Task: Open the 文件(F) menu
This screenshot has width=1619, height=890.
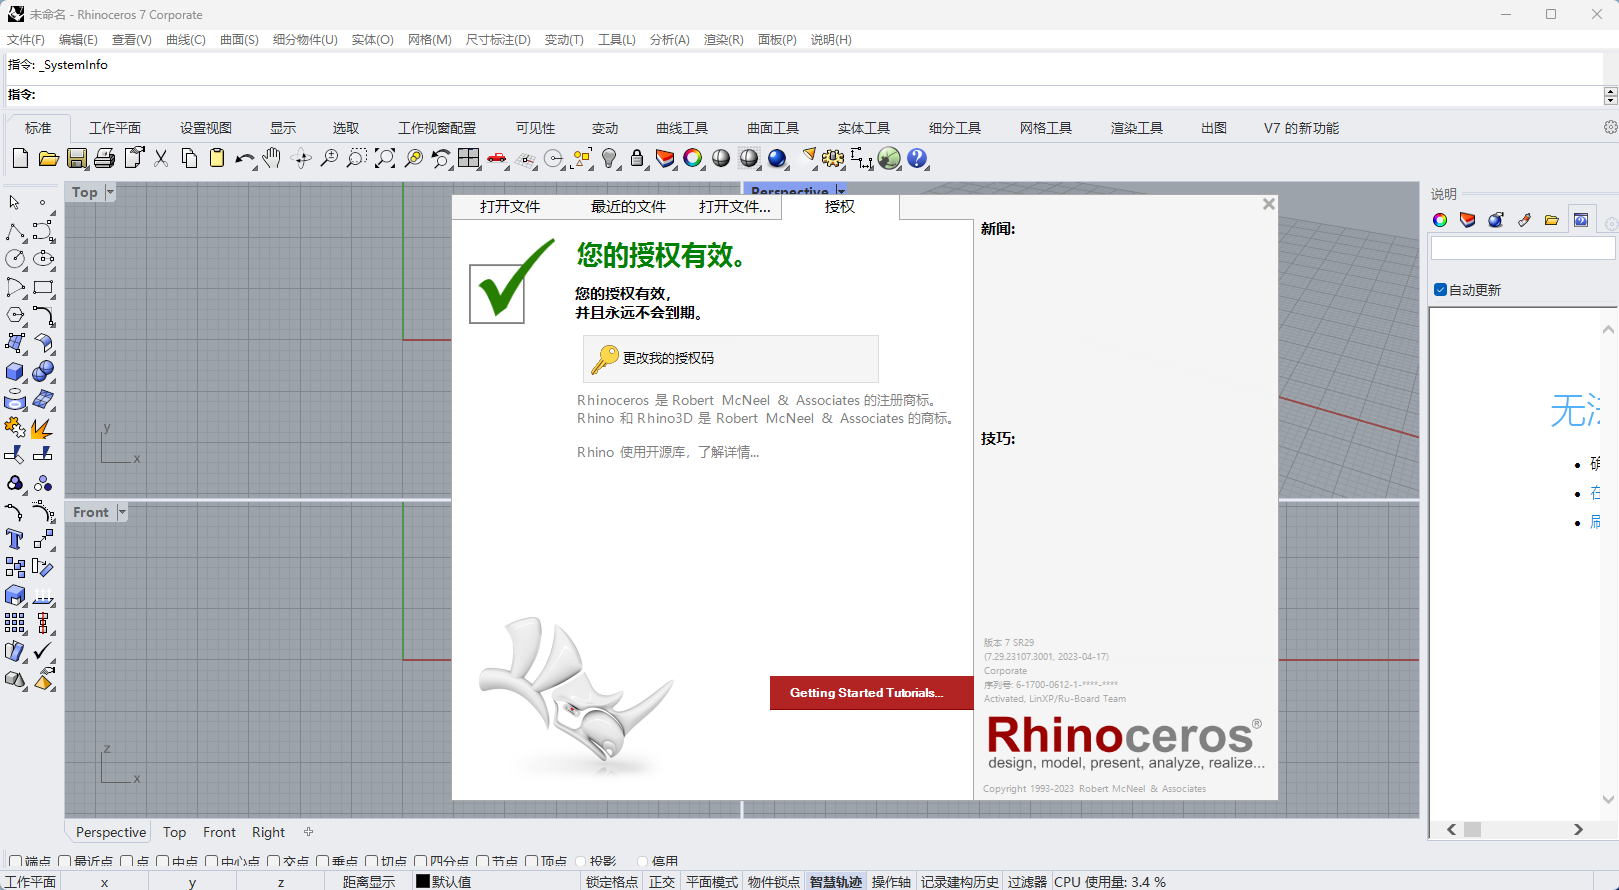Action: [26, 40]
